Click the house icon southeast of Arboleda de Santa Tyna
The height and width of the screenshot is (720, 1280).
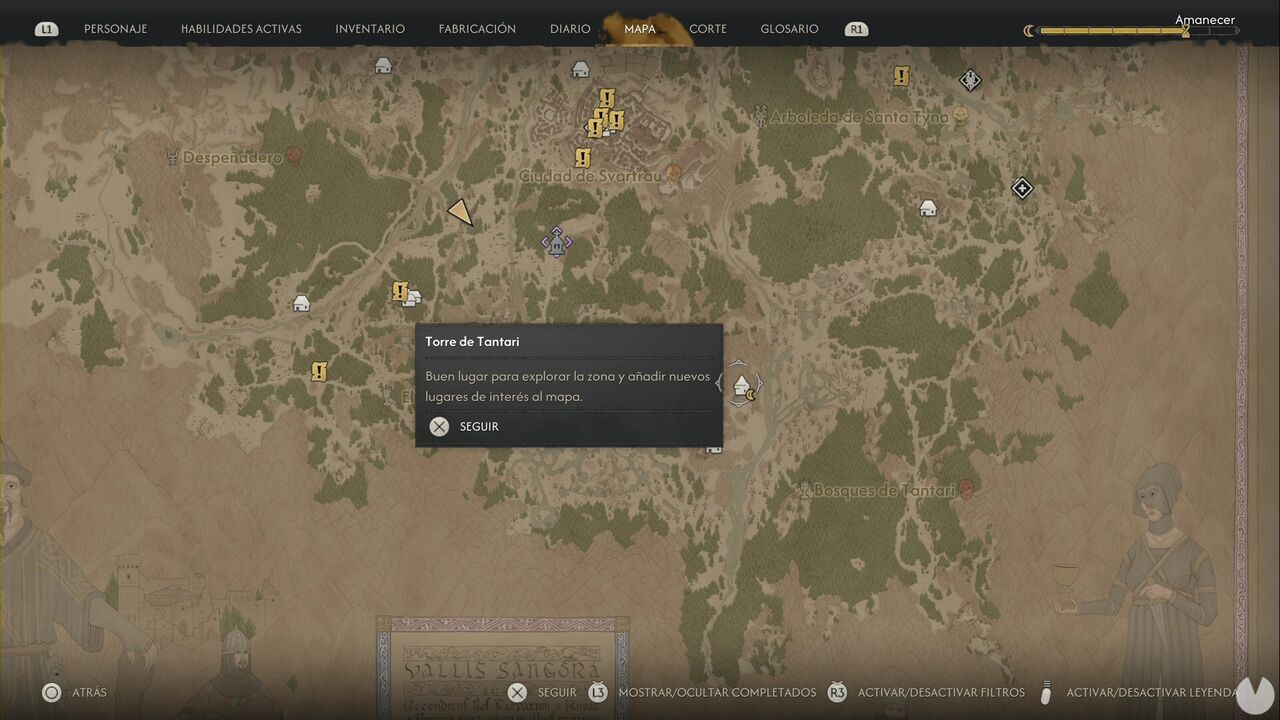(x=928, y=208)
